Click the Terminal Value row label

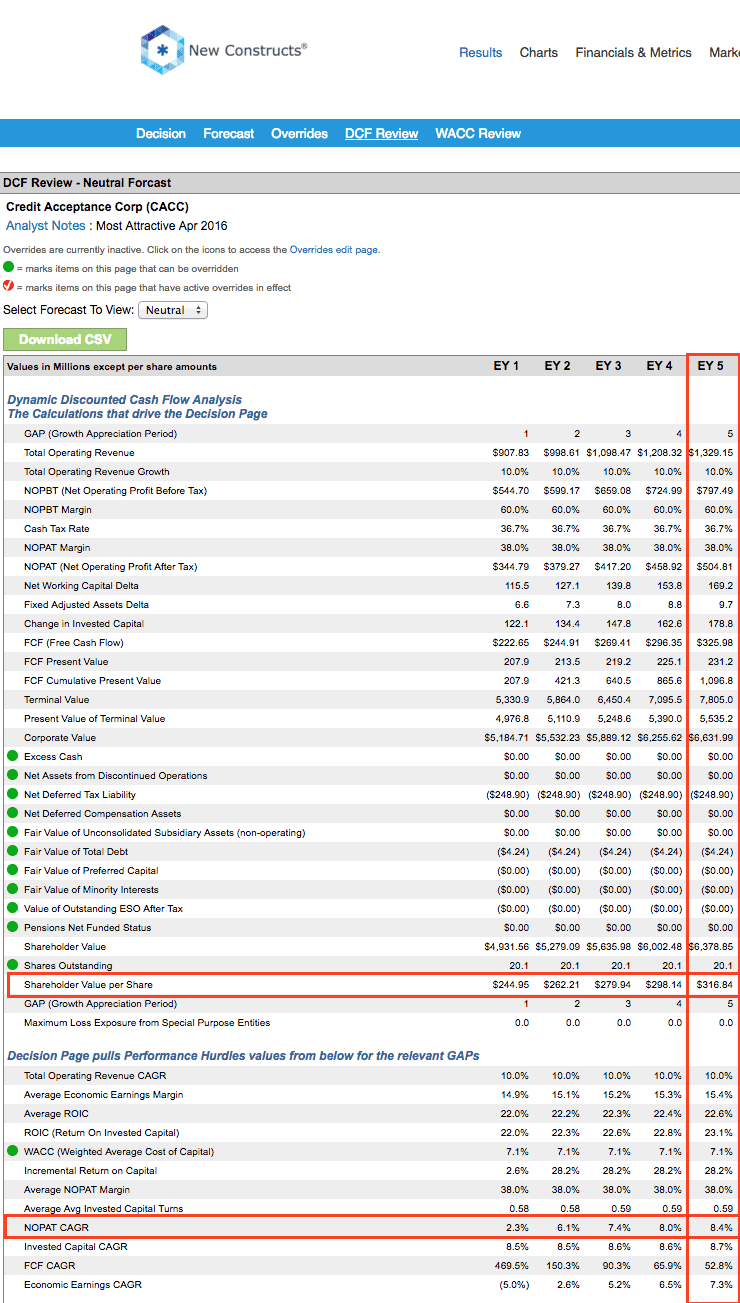tap(56, 700)
